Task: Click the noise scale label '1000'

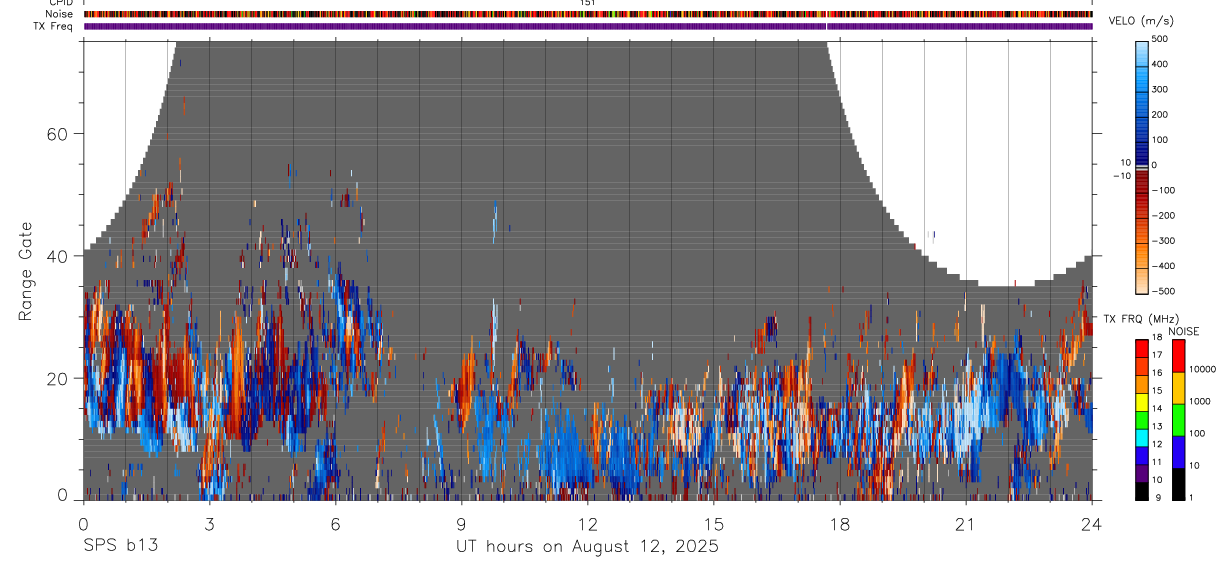Action: pyautogui.click(x=1199, y=401)
